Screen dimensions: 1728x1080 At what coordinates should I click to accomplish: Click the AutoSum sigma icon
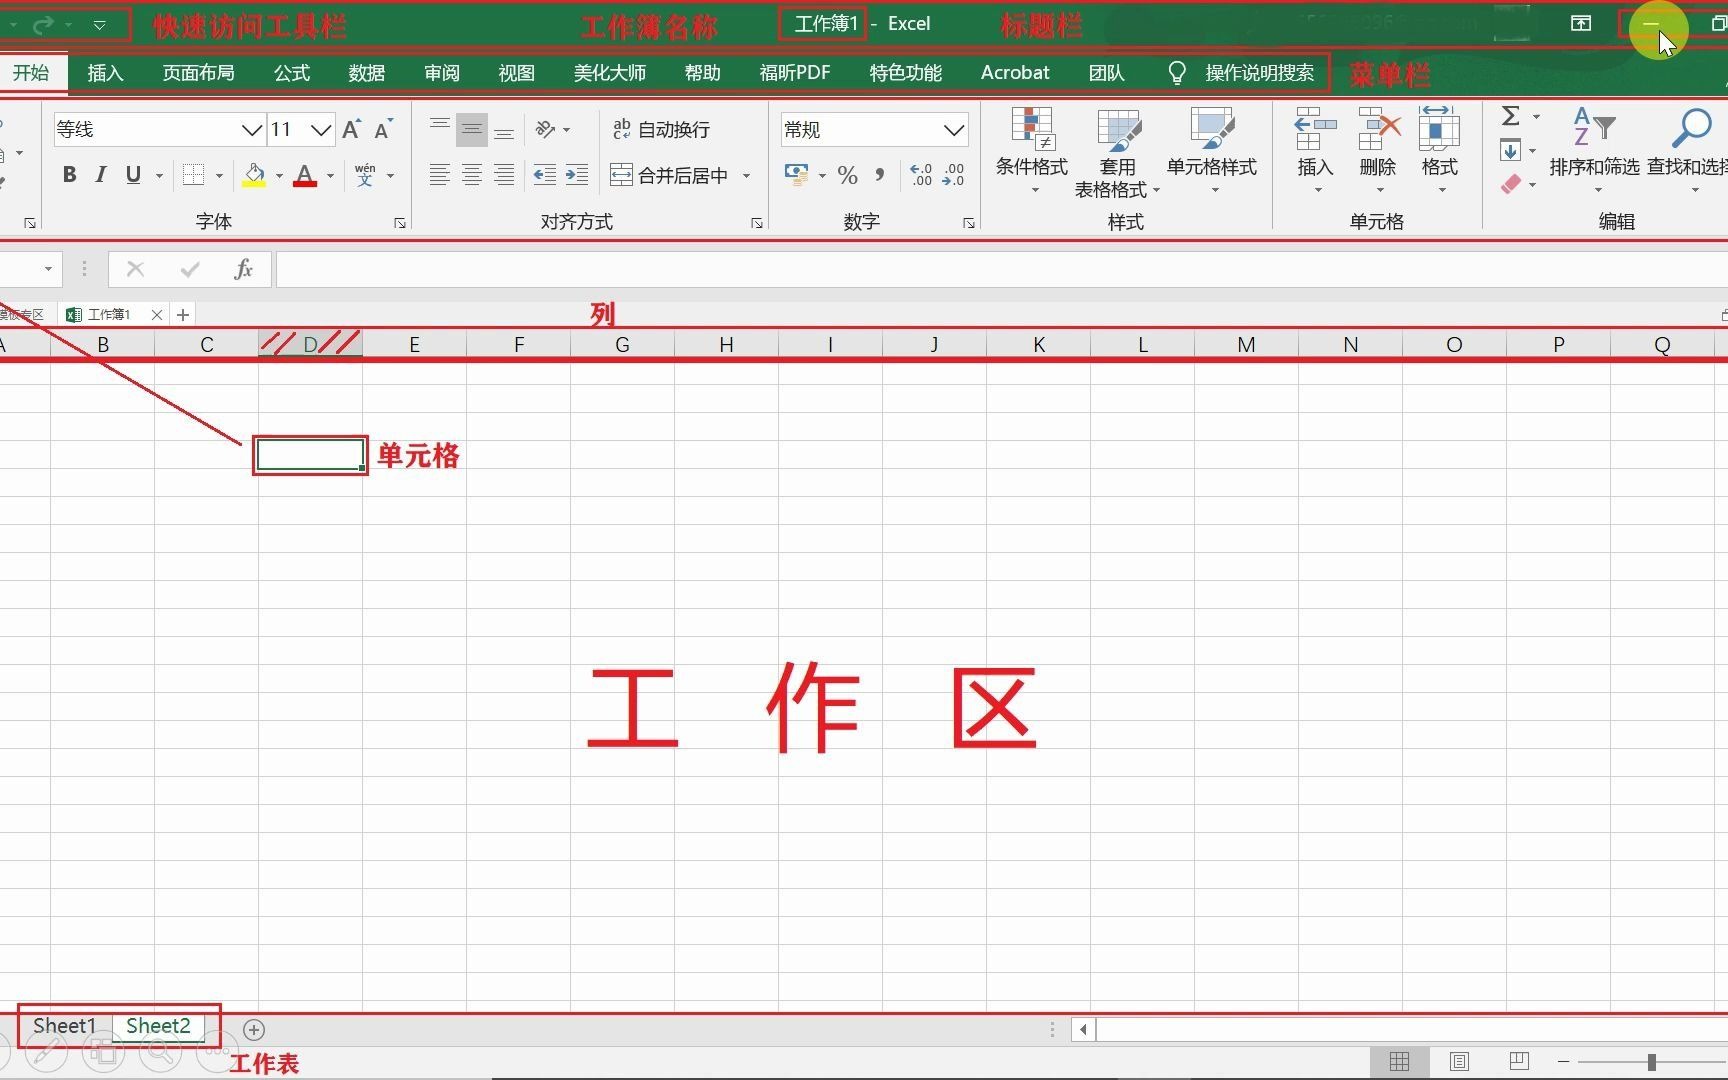pyautogui.click(x=1511, y=116)
